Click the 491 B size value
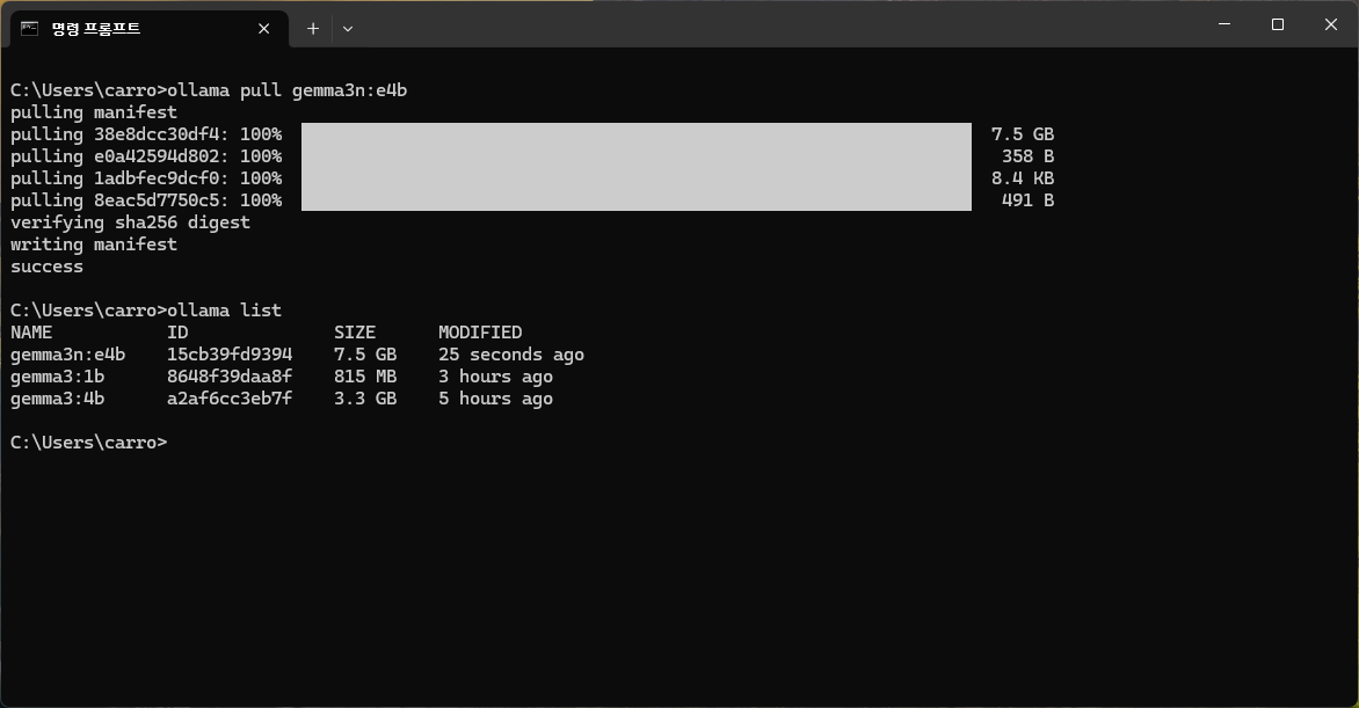The height and width of the screenshot is (708, 1359). pos(1028,200)
